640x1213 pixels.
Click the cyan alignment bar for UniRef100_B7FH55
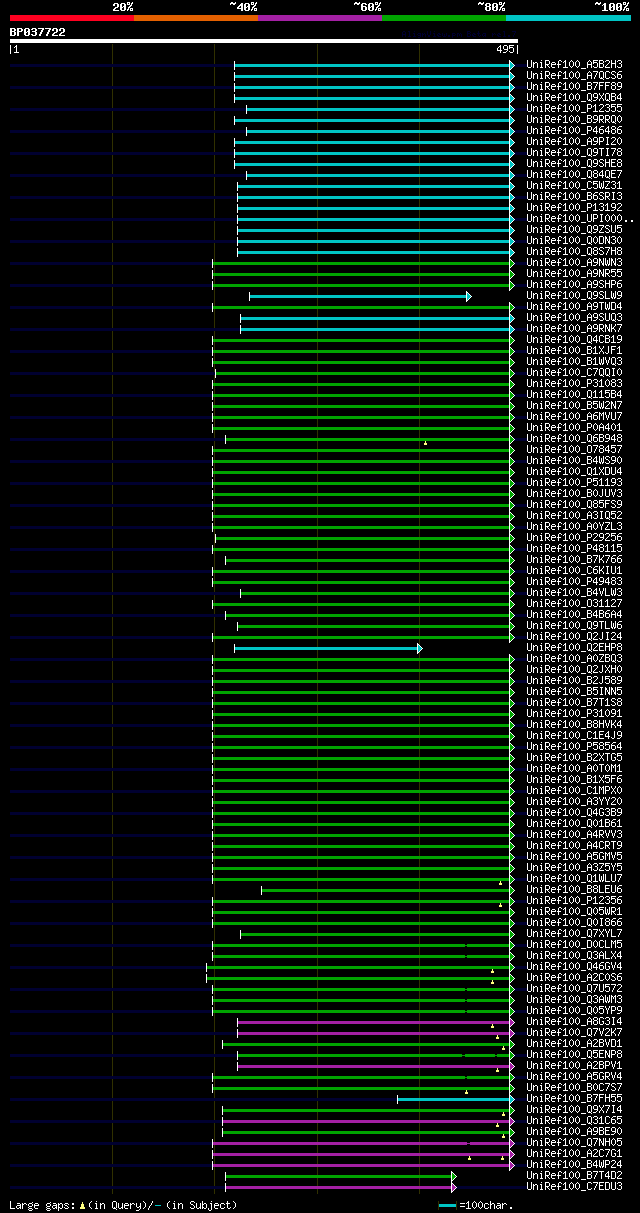pos(456,1099)
